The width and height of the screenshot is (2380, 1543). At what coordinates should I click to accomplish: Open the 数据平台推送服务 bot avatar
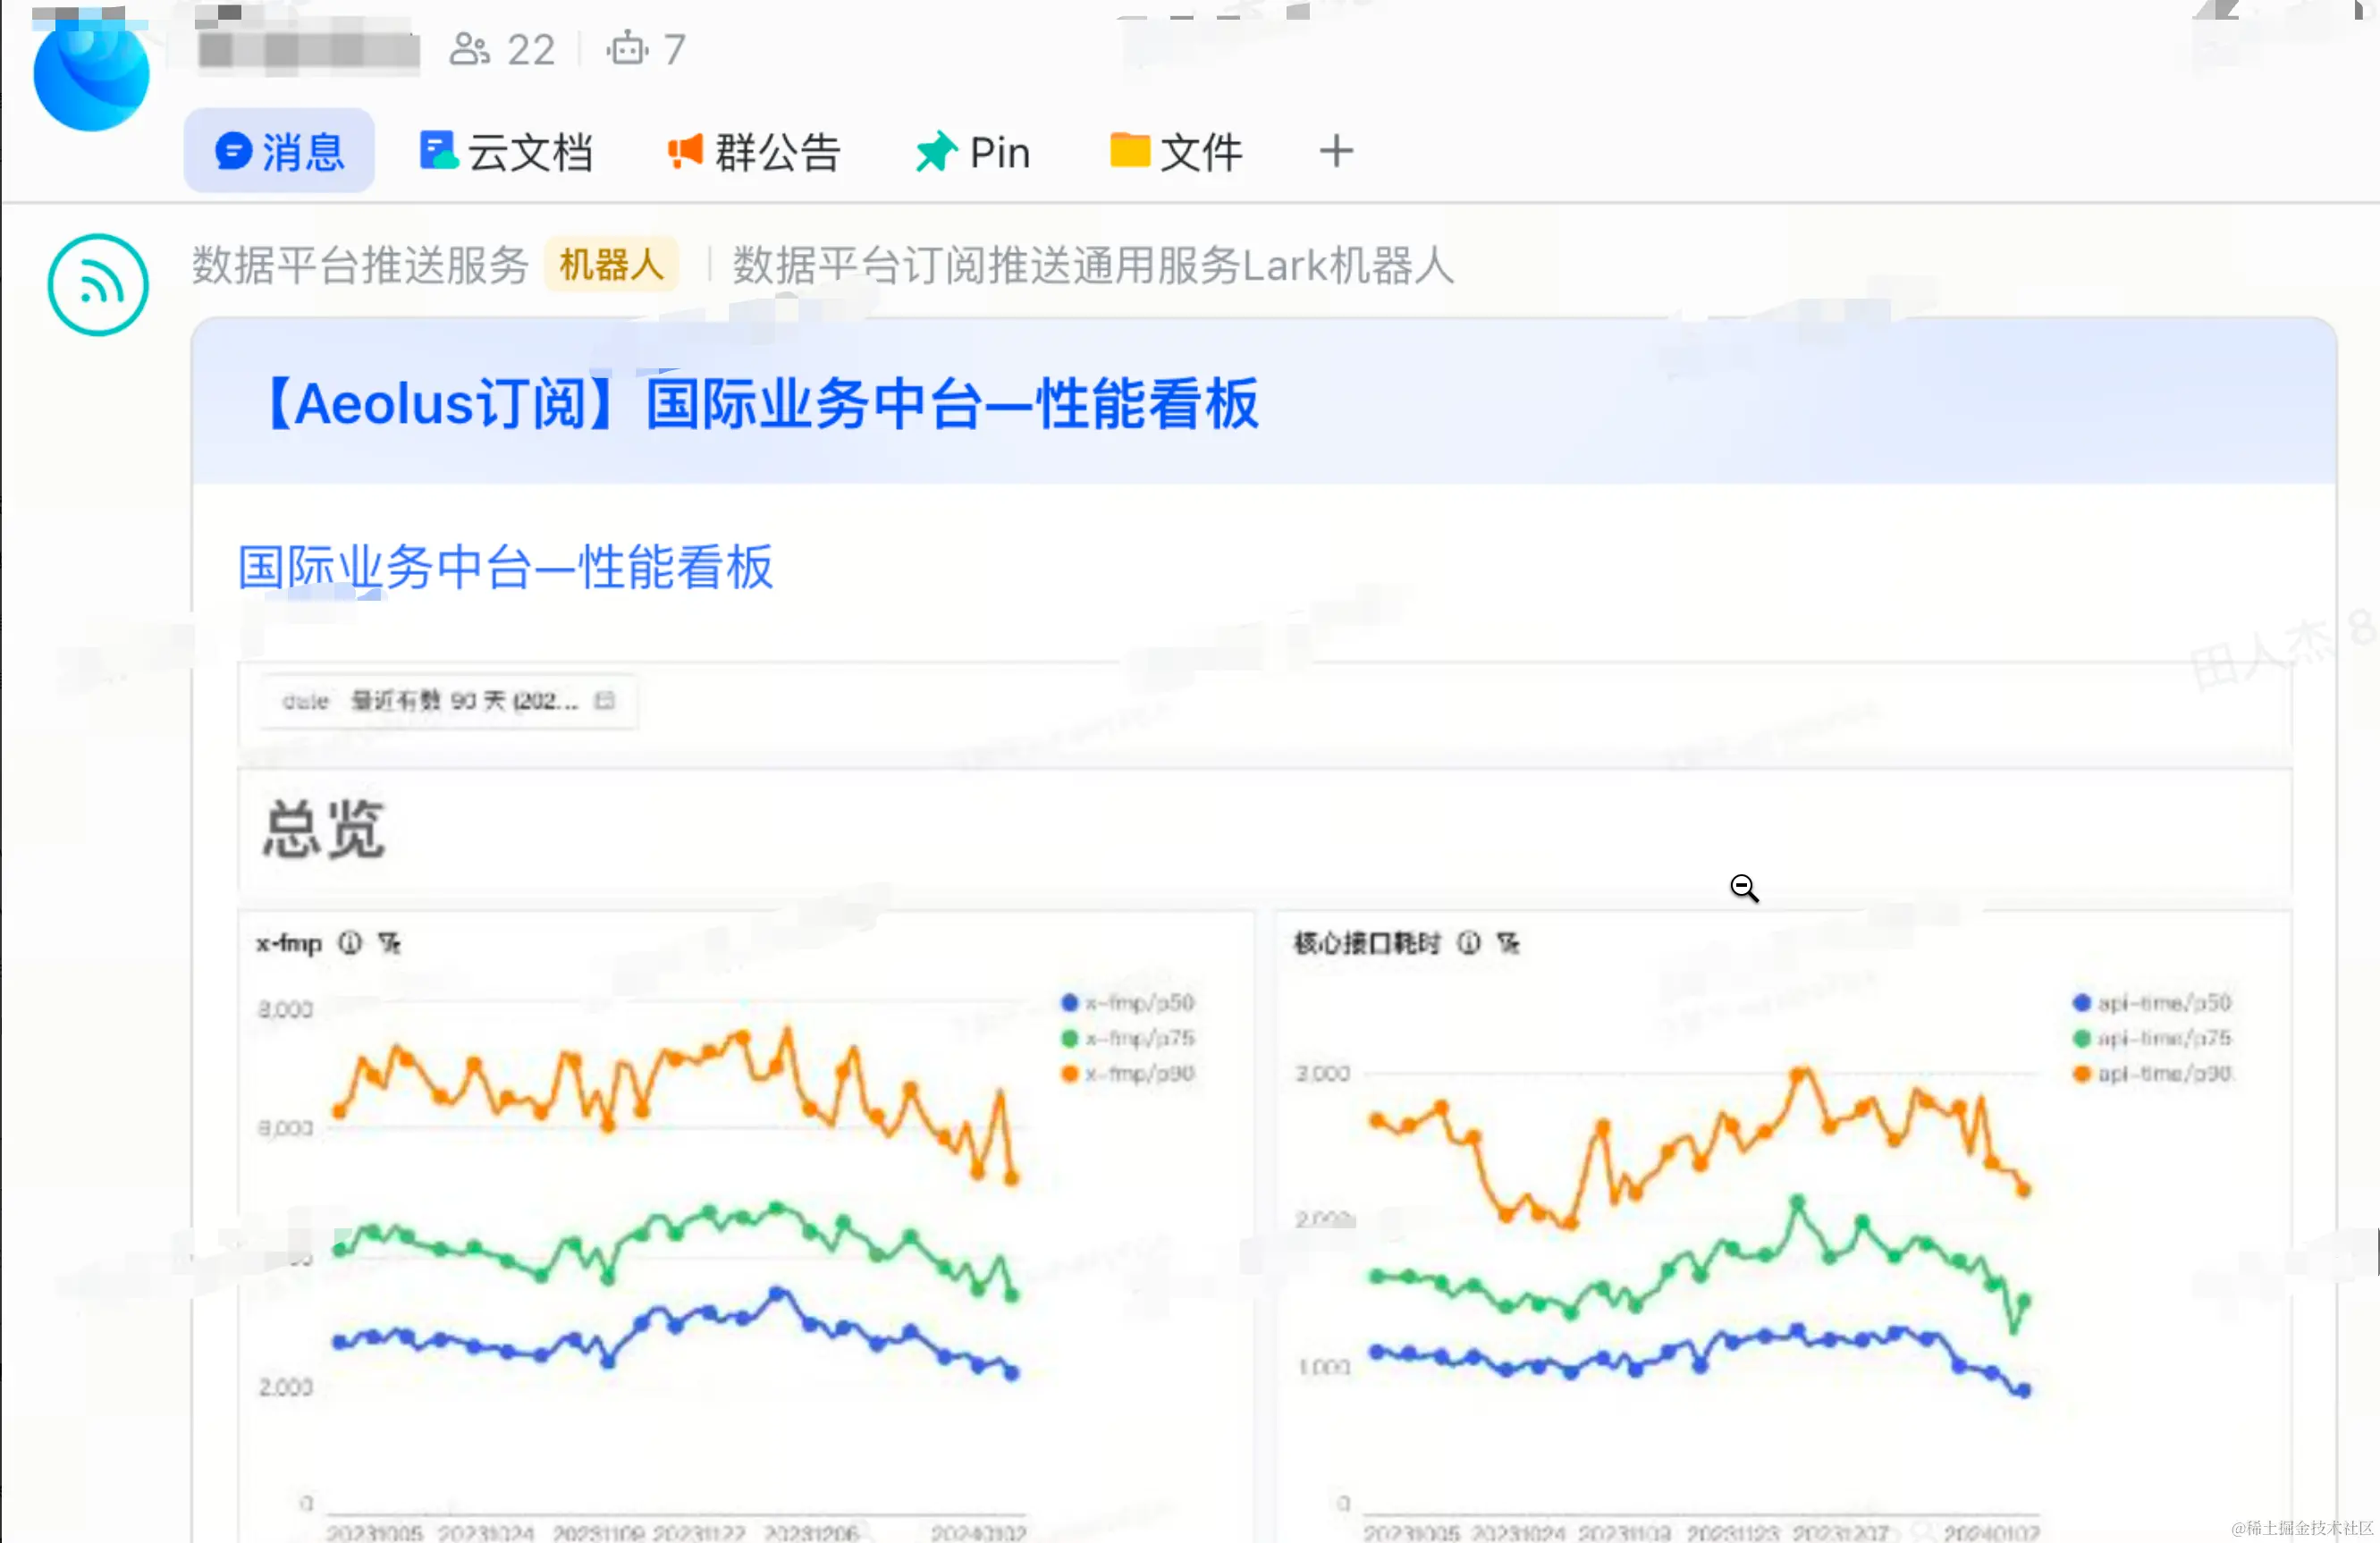pyautogui.click(x=98, y=285)
